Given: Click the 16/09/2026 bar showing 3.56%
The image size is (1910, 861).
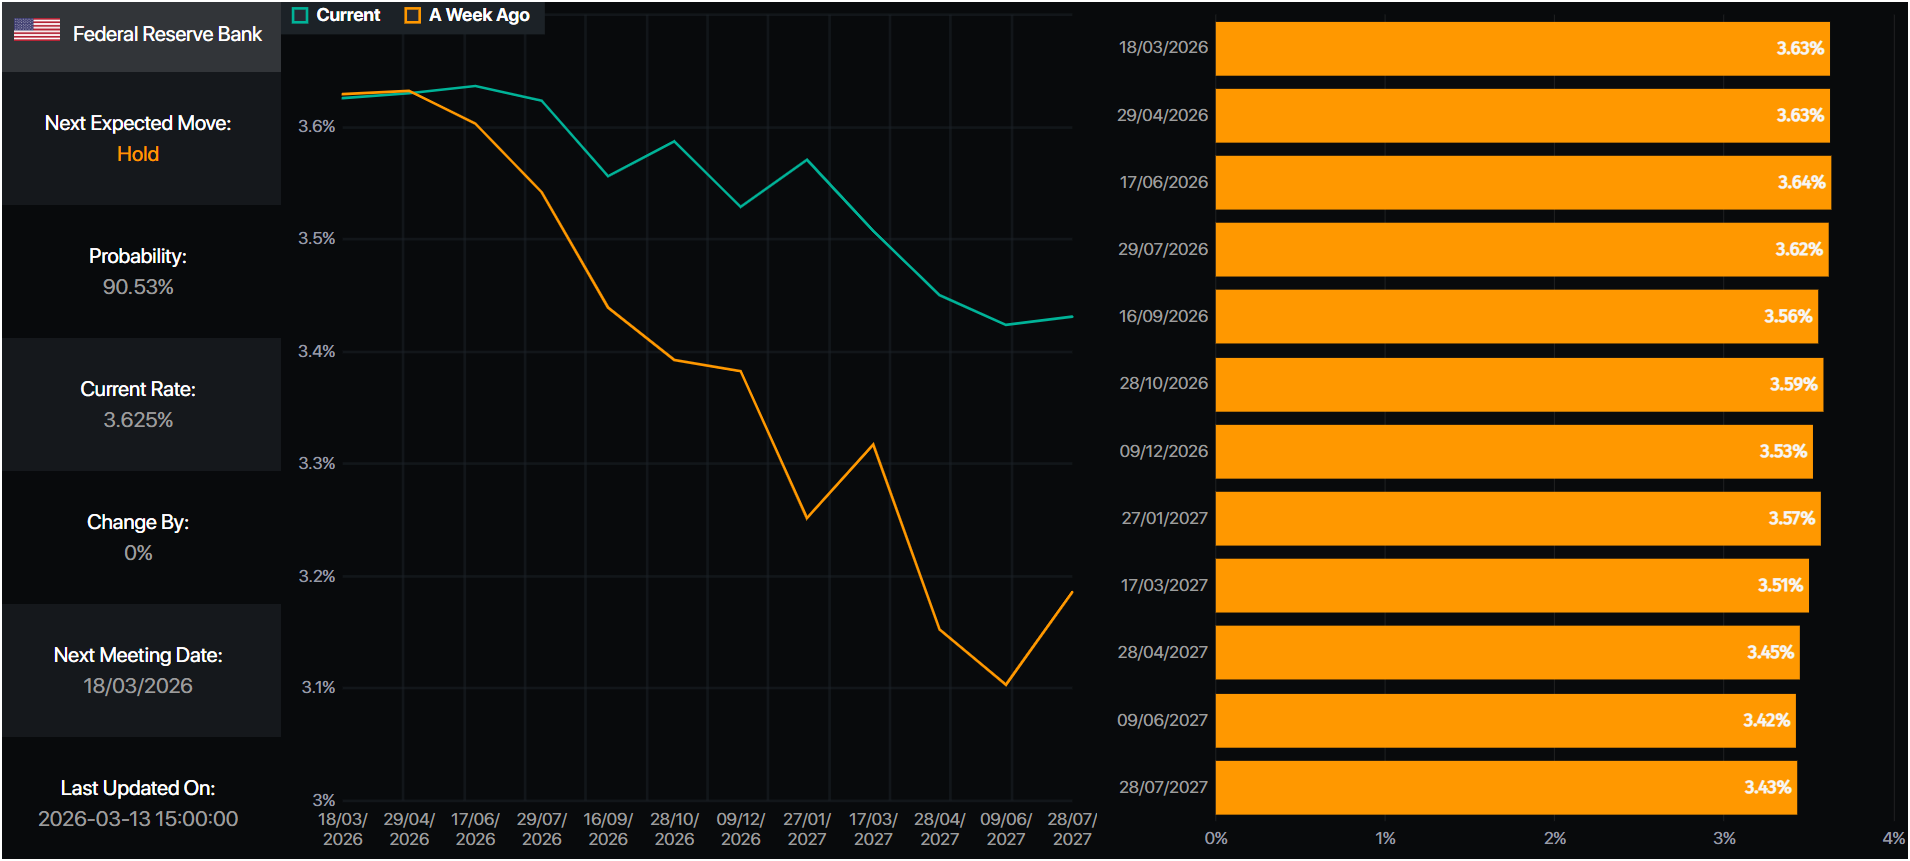Looking at the screenshot, I should (x=1516, y=316).
